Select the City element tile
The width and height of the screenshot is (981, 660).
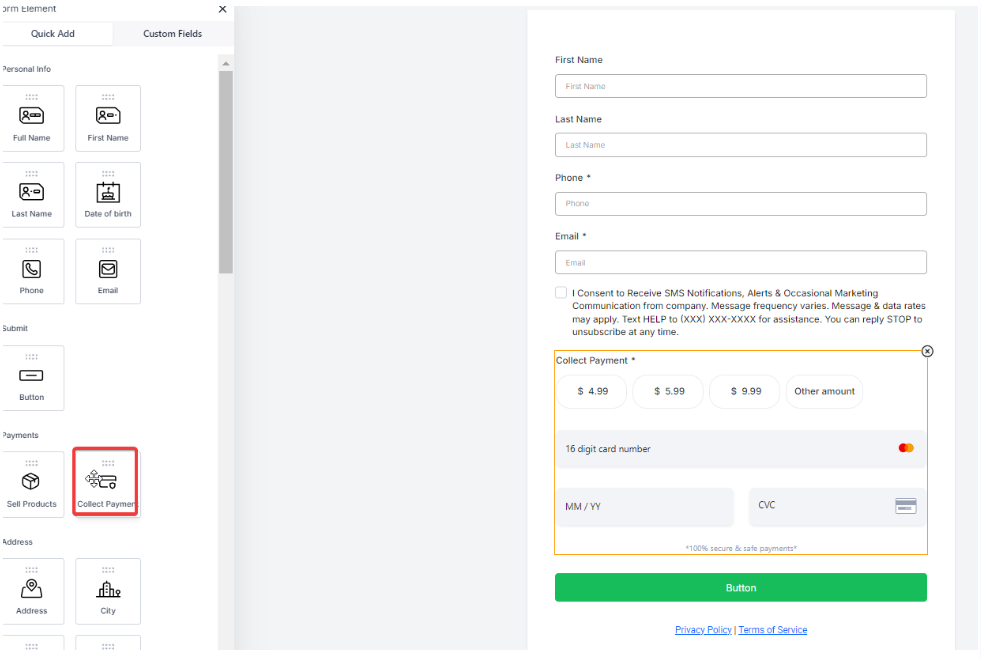point(108,591)
